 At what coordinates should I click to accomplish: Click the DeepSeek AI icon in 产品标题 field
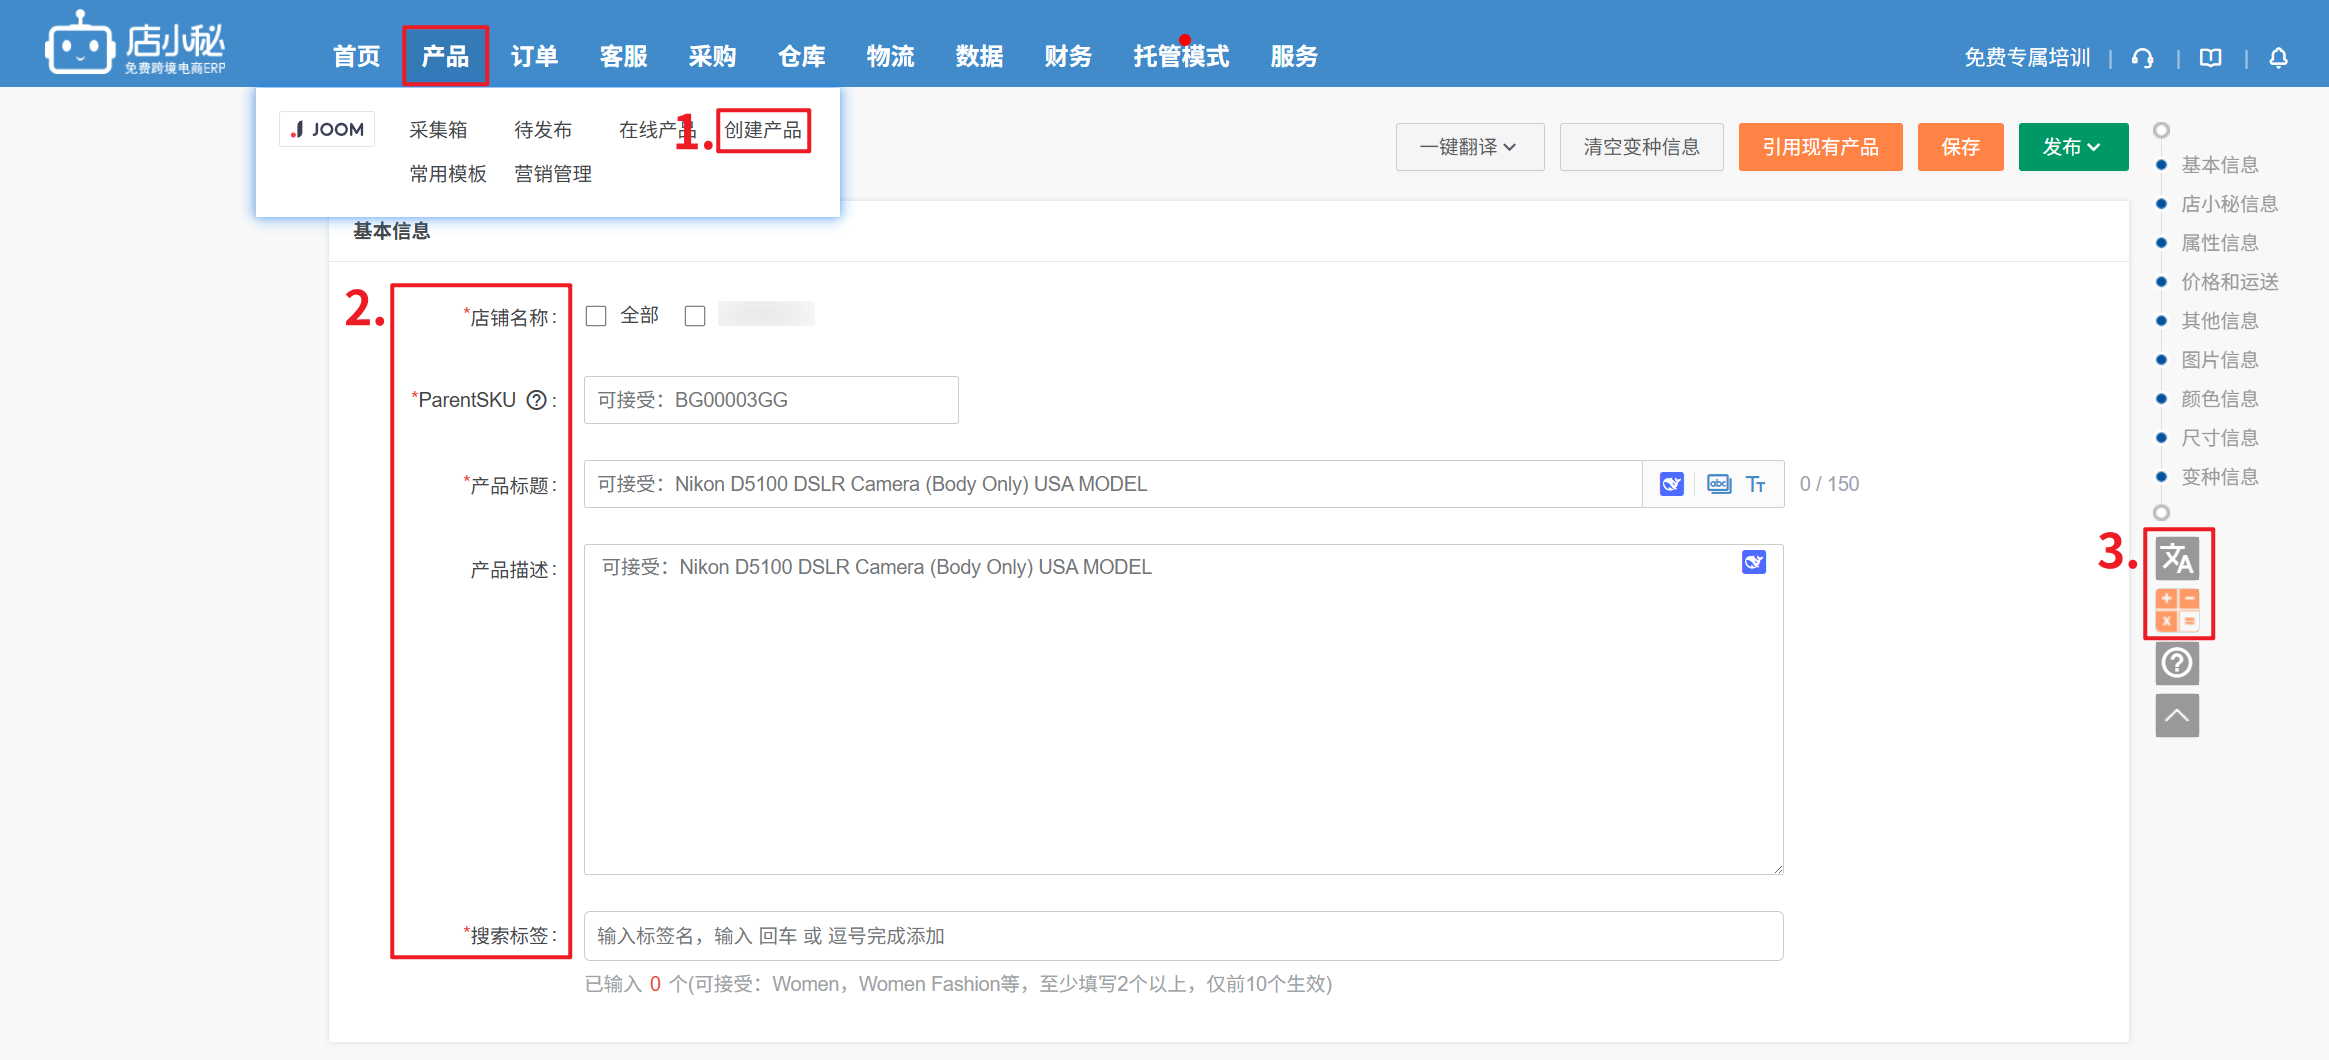point(1671,484)
